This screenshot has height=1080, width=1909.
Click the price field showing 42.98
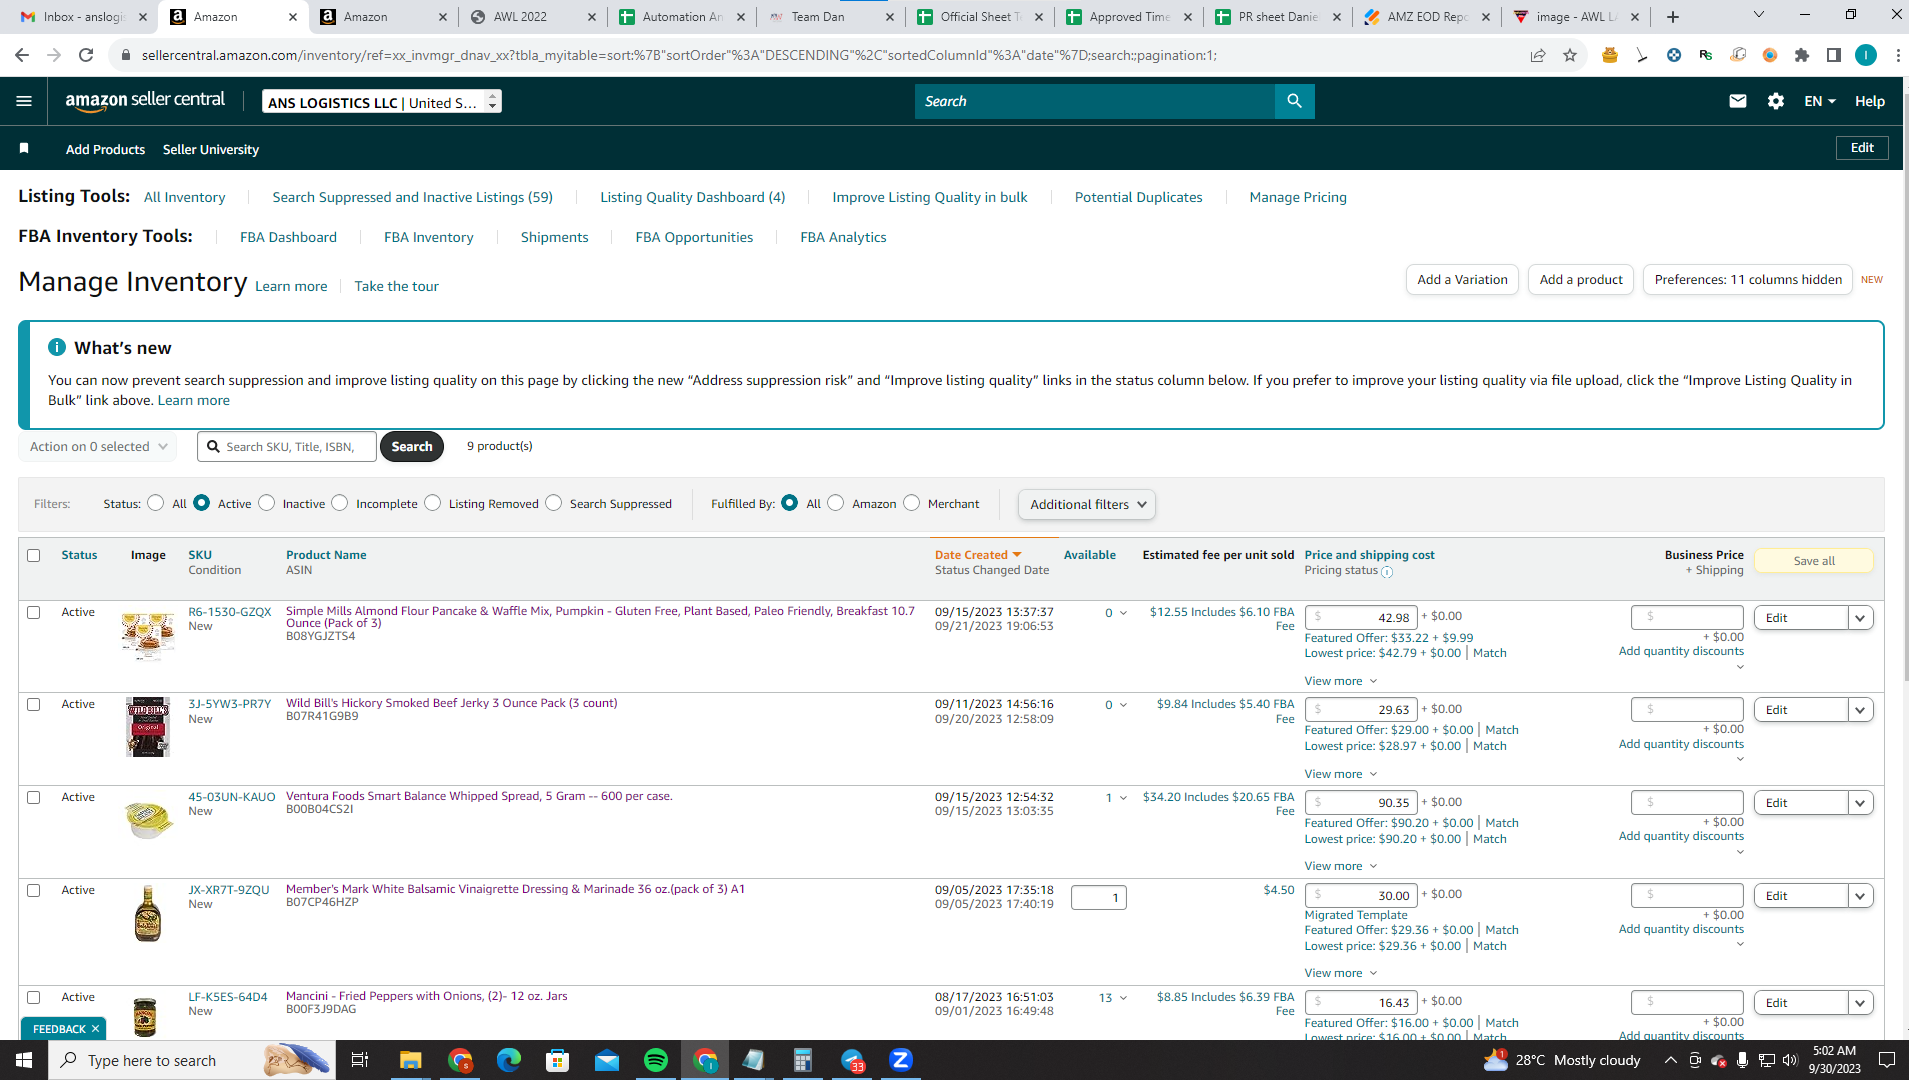pyautogui.click(x=1361, y=617)
